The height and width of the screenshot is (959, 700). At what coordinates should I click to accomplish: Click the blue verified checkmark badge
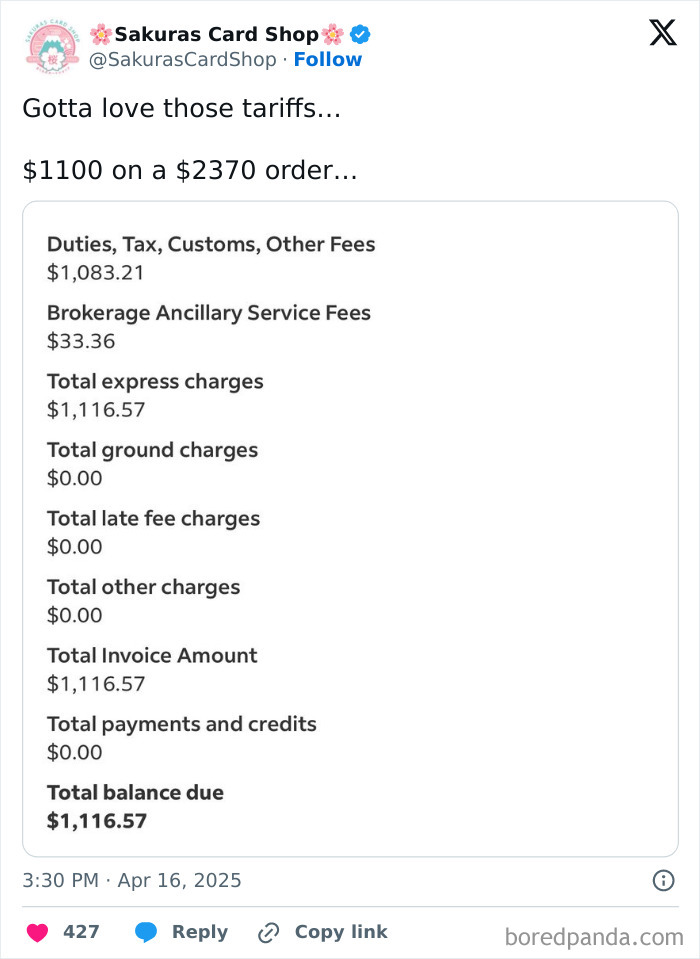pos(359,32)
